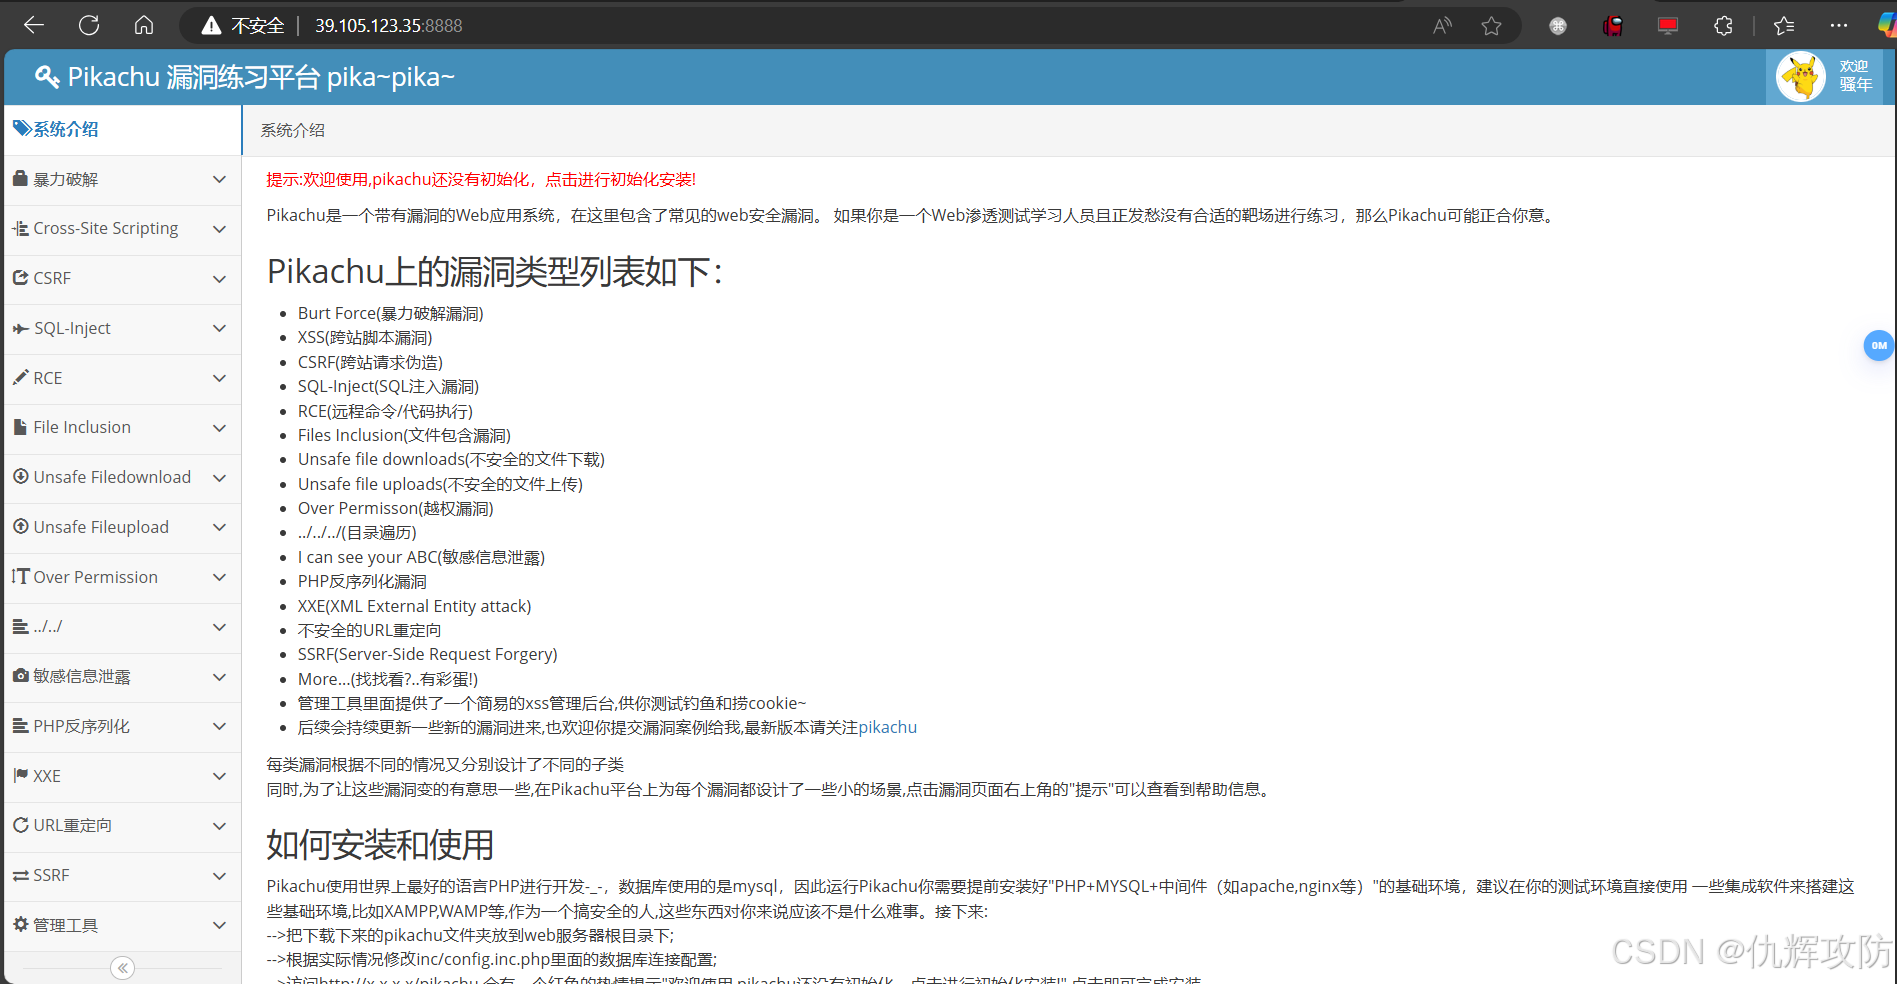Open browser settings and more menu
1897x984 pixels.
click(1838, 26)
